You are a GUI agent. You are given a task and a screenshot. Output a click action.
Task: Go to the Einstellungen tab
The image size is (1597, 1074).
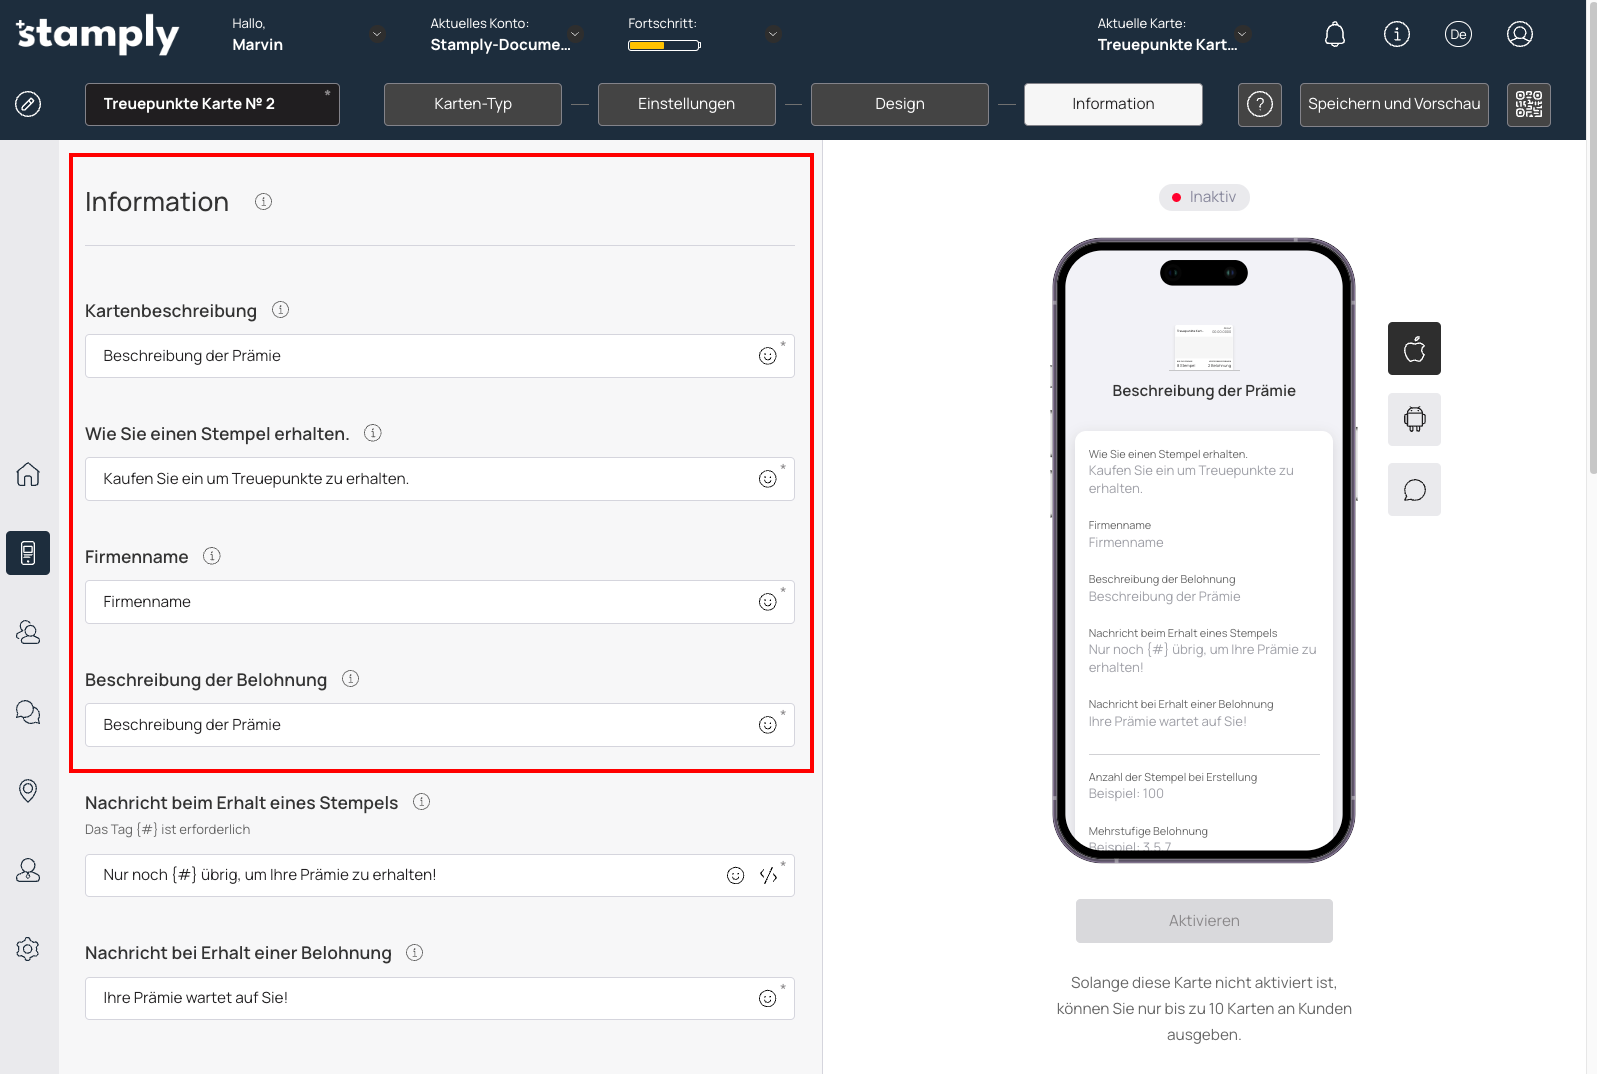686,104
